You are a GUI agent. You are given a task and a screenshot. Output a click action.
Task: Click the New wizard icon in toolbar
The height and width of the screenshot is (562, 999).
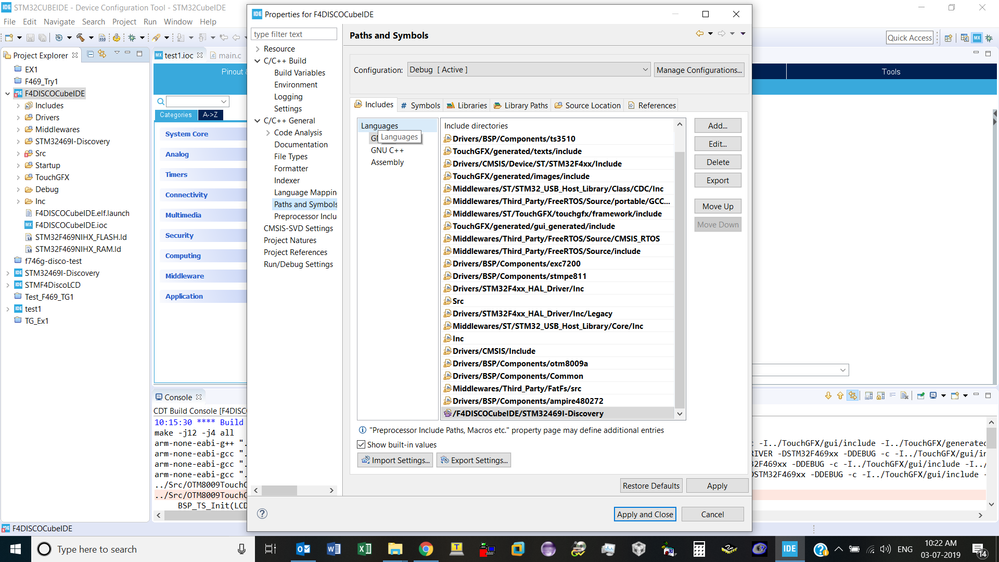tap(9, 38)
